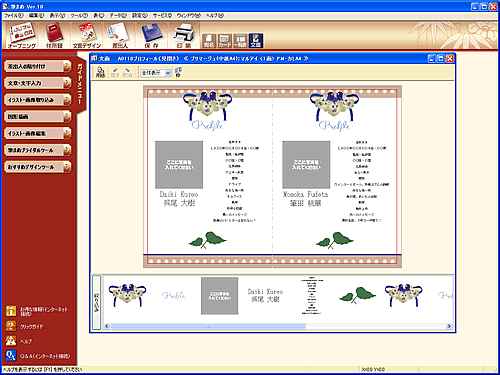The image size is (500, 375).
Task: Click the Q&A icon in the sidebar
Action: (x=11, y=356)
